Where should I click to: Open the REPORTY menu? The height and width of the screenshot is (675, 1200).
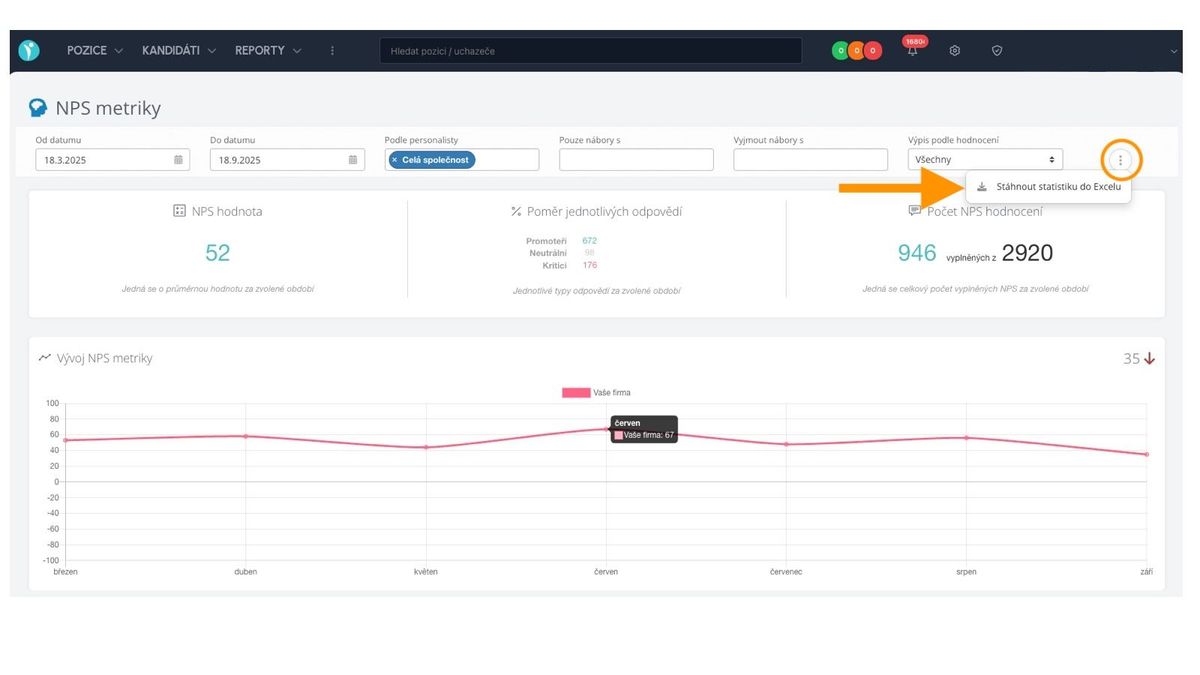click(267, 51)
